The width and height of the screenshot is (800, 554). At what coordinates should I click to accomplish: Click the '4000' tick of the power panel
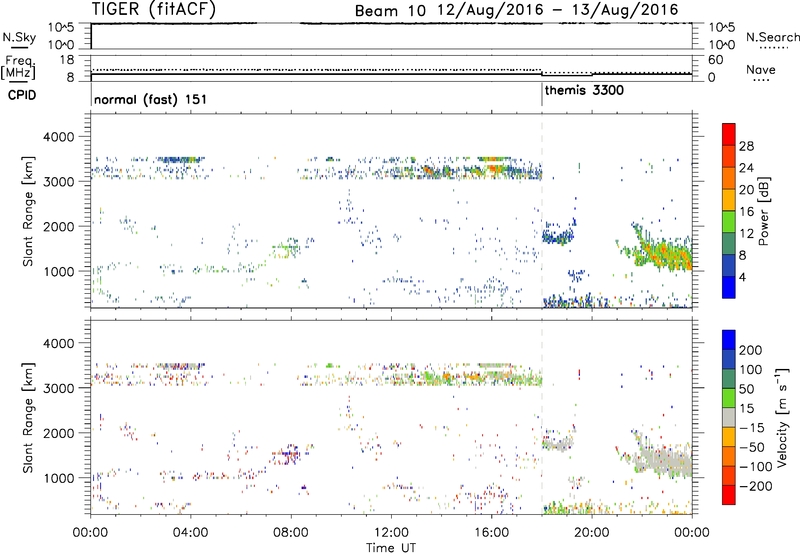point(59,137)
